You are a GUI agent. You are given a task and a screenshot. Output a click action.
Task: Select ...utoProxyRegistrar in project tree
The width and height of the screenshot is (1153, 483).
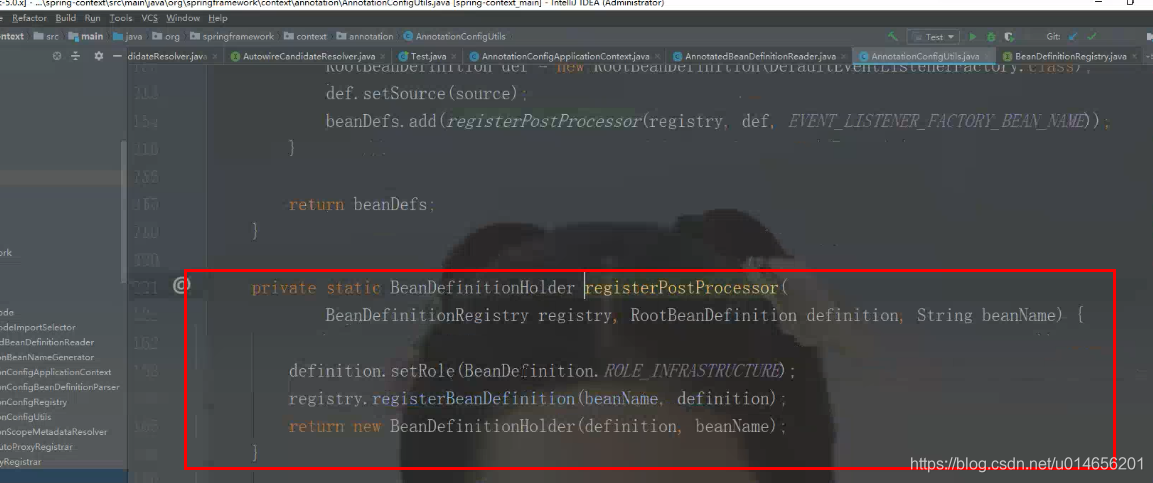36,446
